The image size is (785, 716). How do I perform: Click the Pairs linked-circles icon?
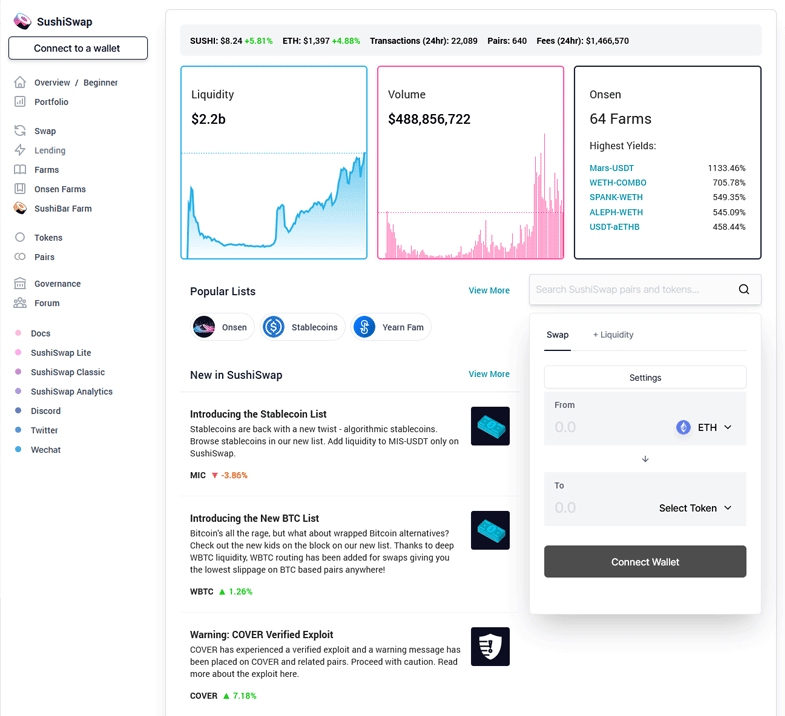click(20, 256)
